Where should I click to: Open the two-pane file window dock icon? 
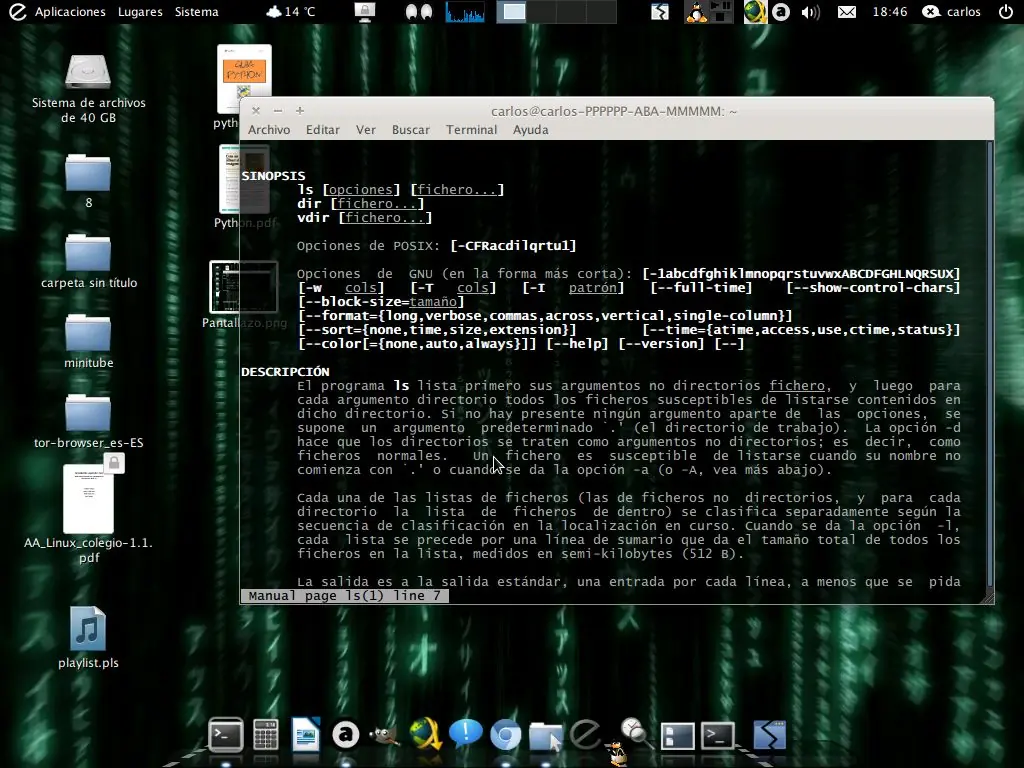click(677, 736)
